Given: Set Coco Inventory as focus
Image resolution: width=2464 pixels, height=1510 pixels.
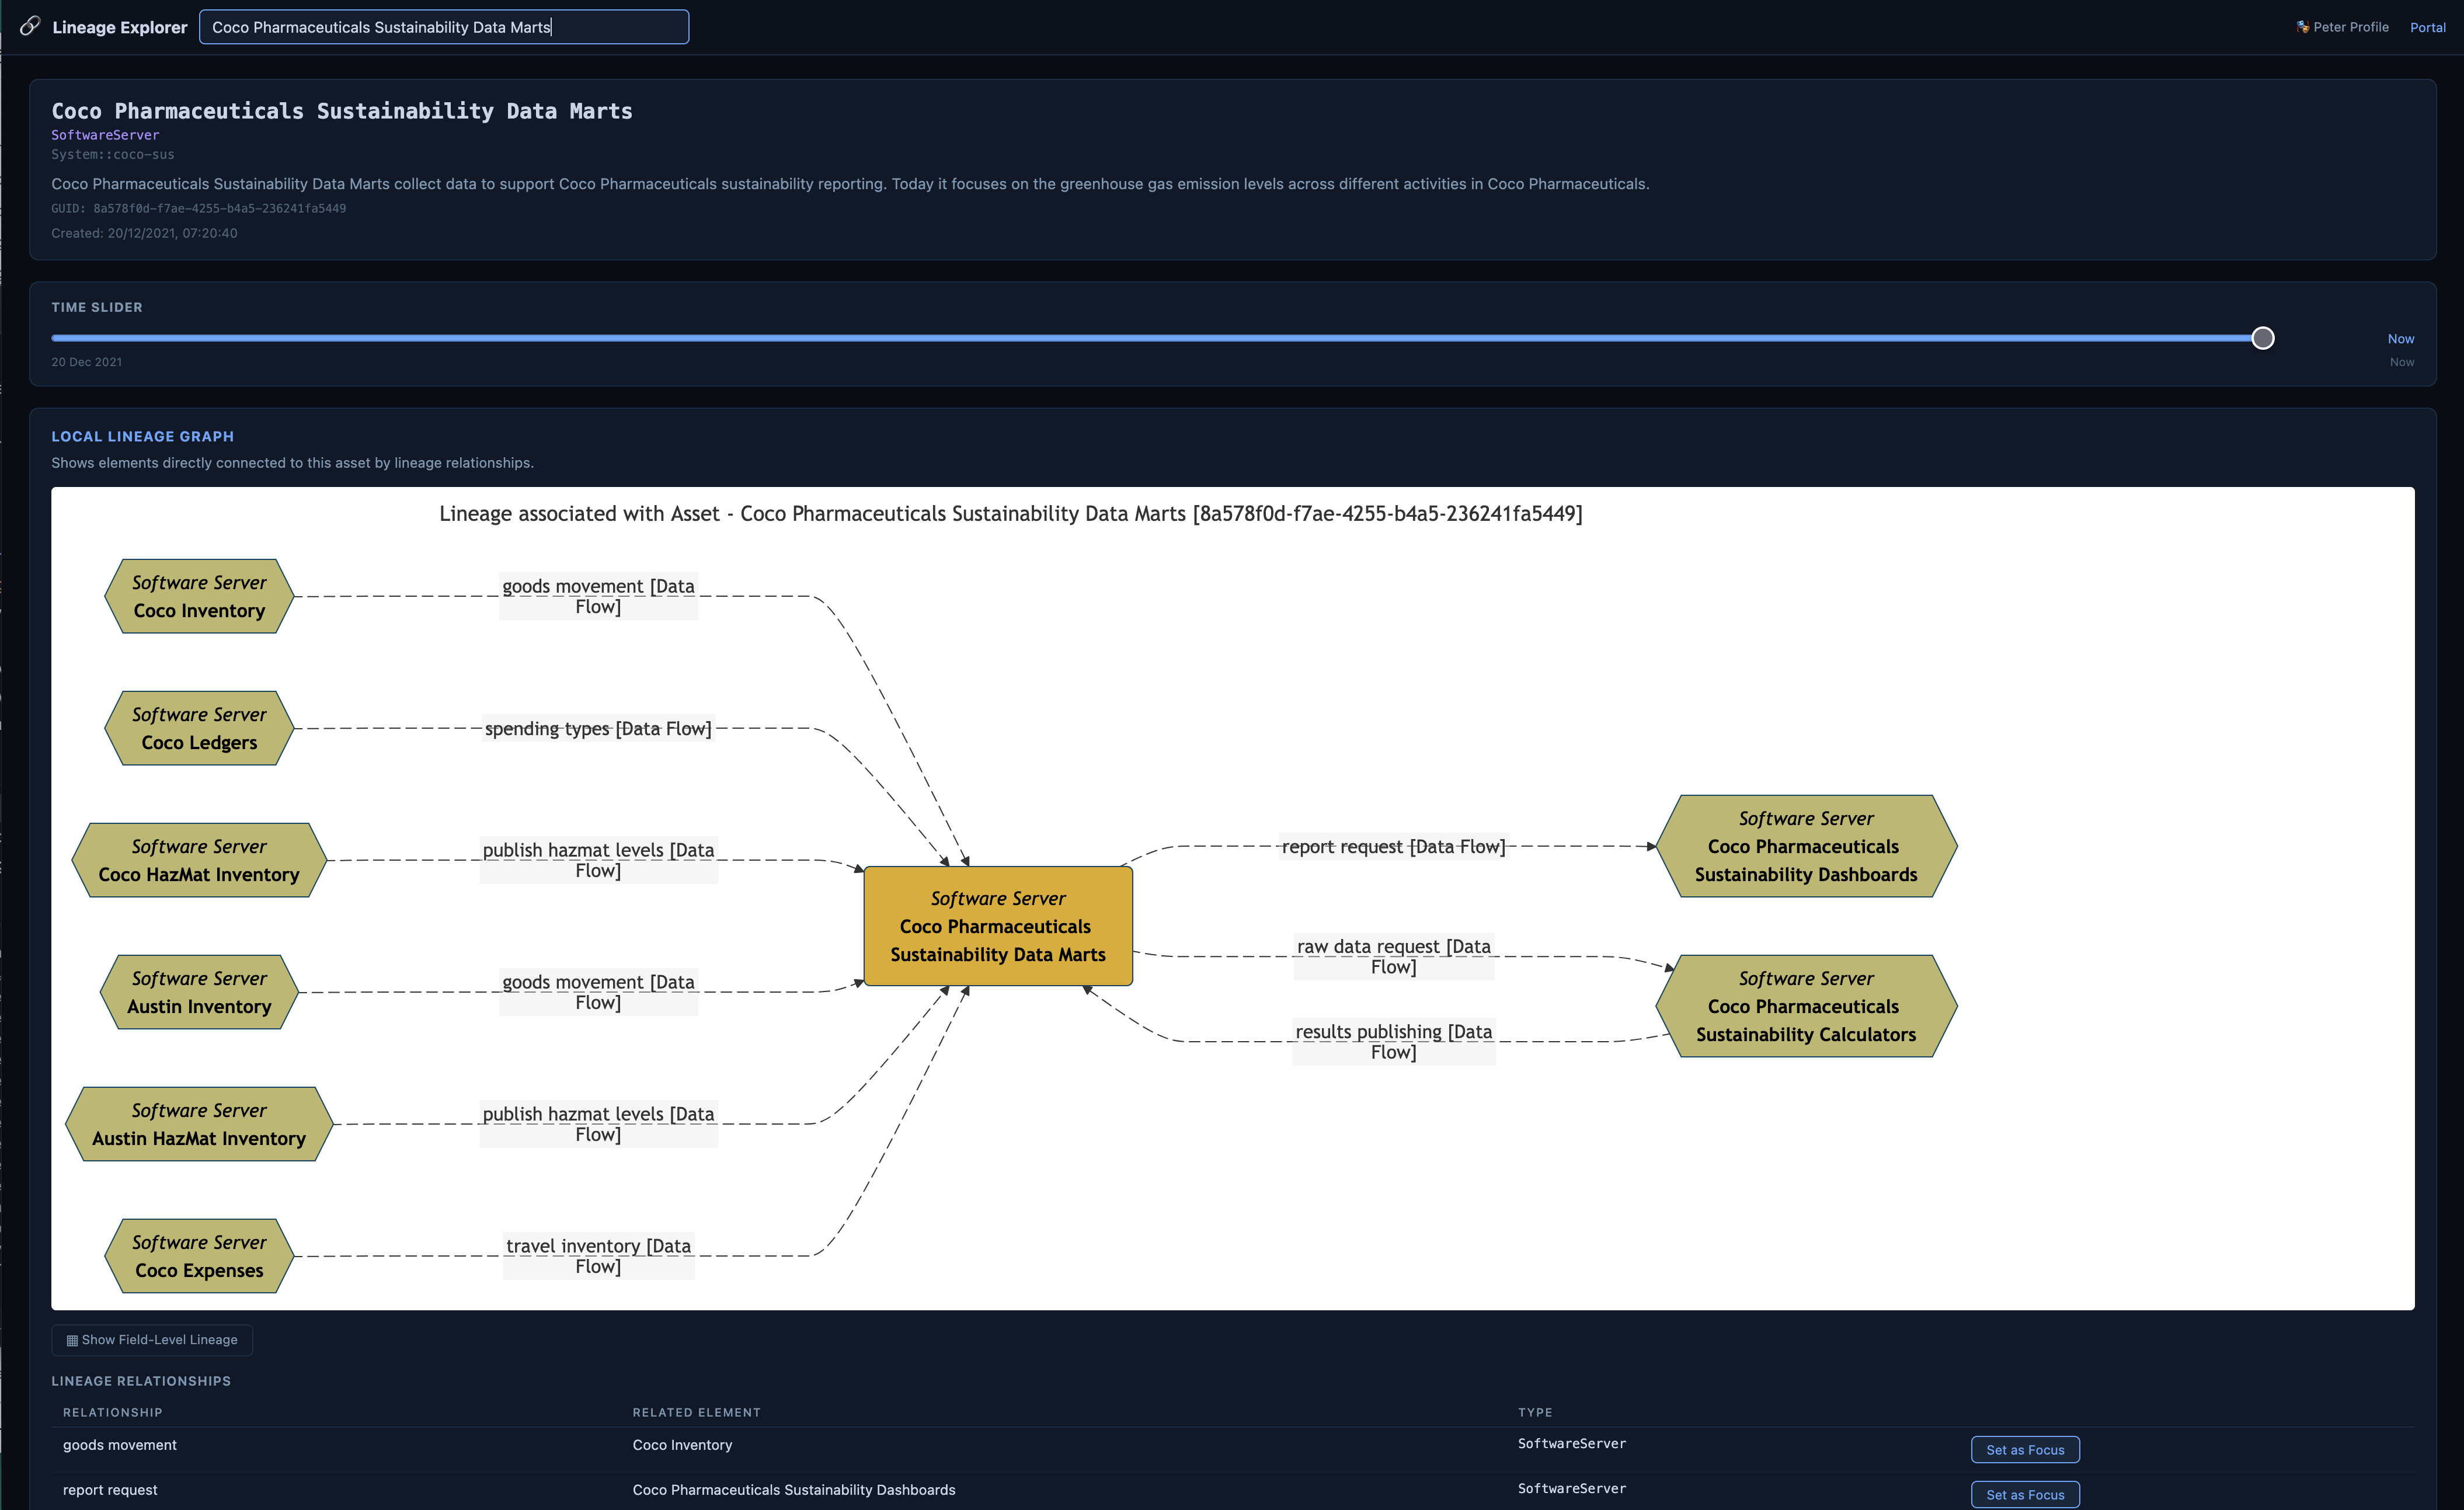Looking at the screenshot, I should pyautogui.click(x=2024, y=1450).
